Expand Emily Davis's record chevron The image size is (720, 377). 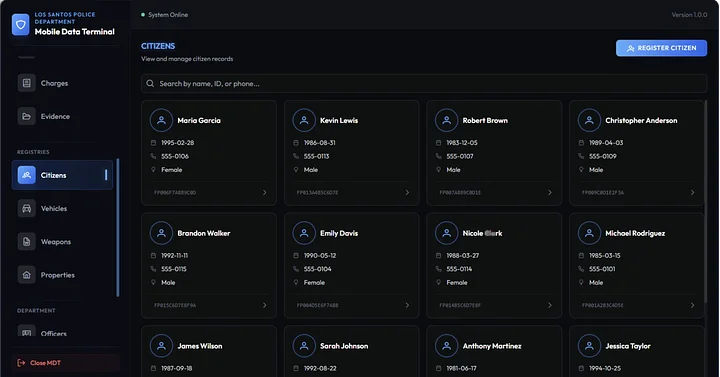click(x=407, y=305)
